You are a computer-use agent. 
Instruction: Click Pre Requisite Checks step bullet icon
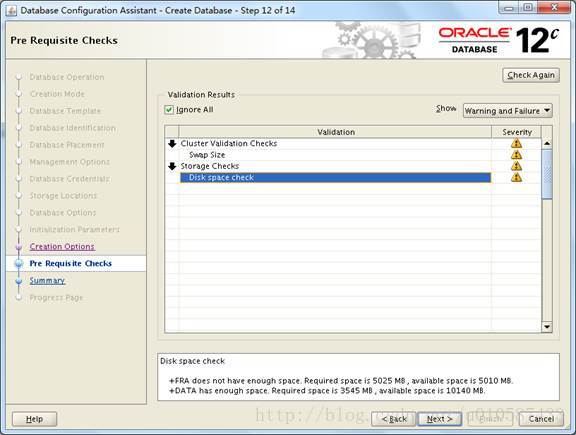(19, 264)
